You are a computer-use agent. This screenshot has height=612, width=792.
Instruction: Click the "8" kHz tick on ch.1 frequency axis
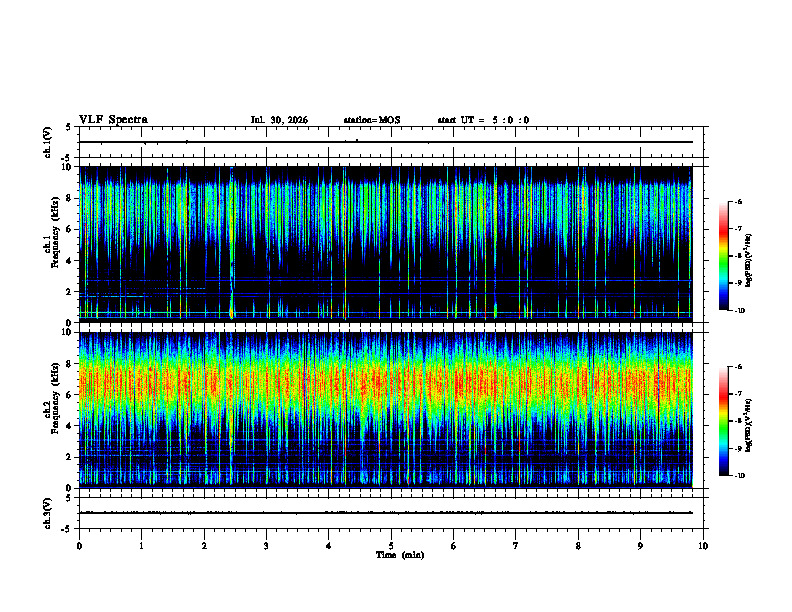coord(70,198)
